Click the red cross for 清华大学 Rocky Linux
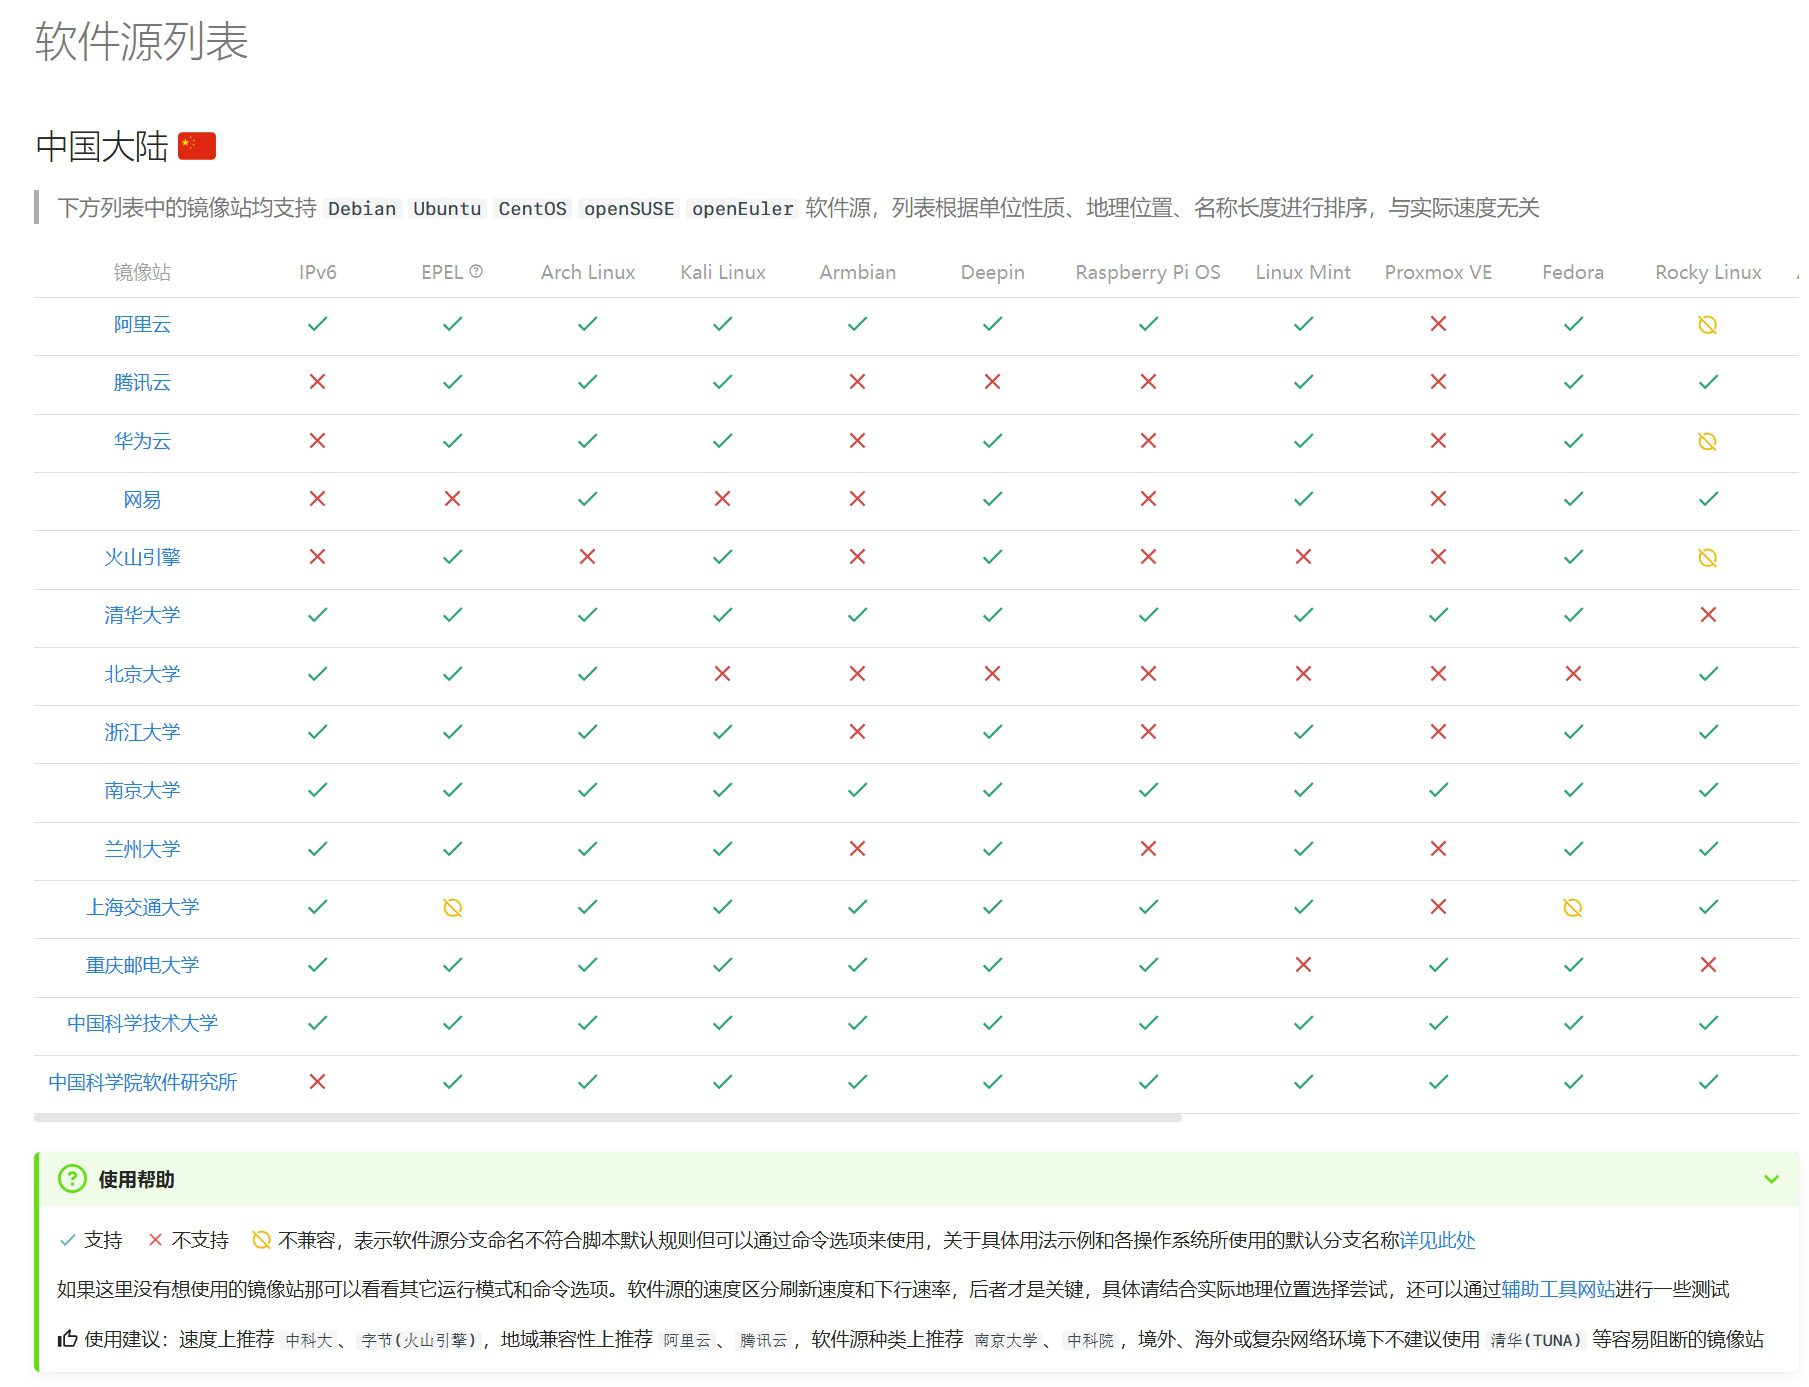Image resolution: width=1809 pixels, height=1387 pixels. [x=1708, y=615]
